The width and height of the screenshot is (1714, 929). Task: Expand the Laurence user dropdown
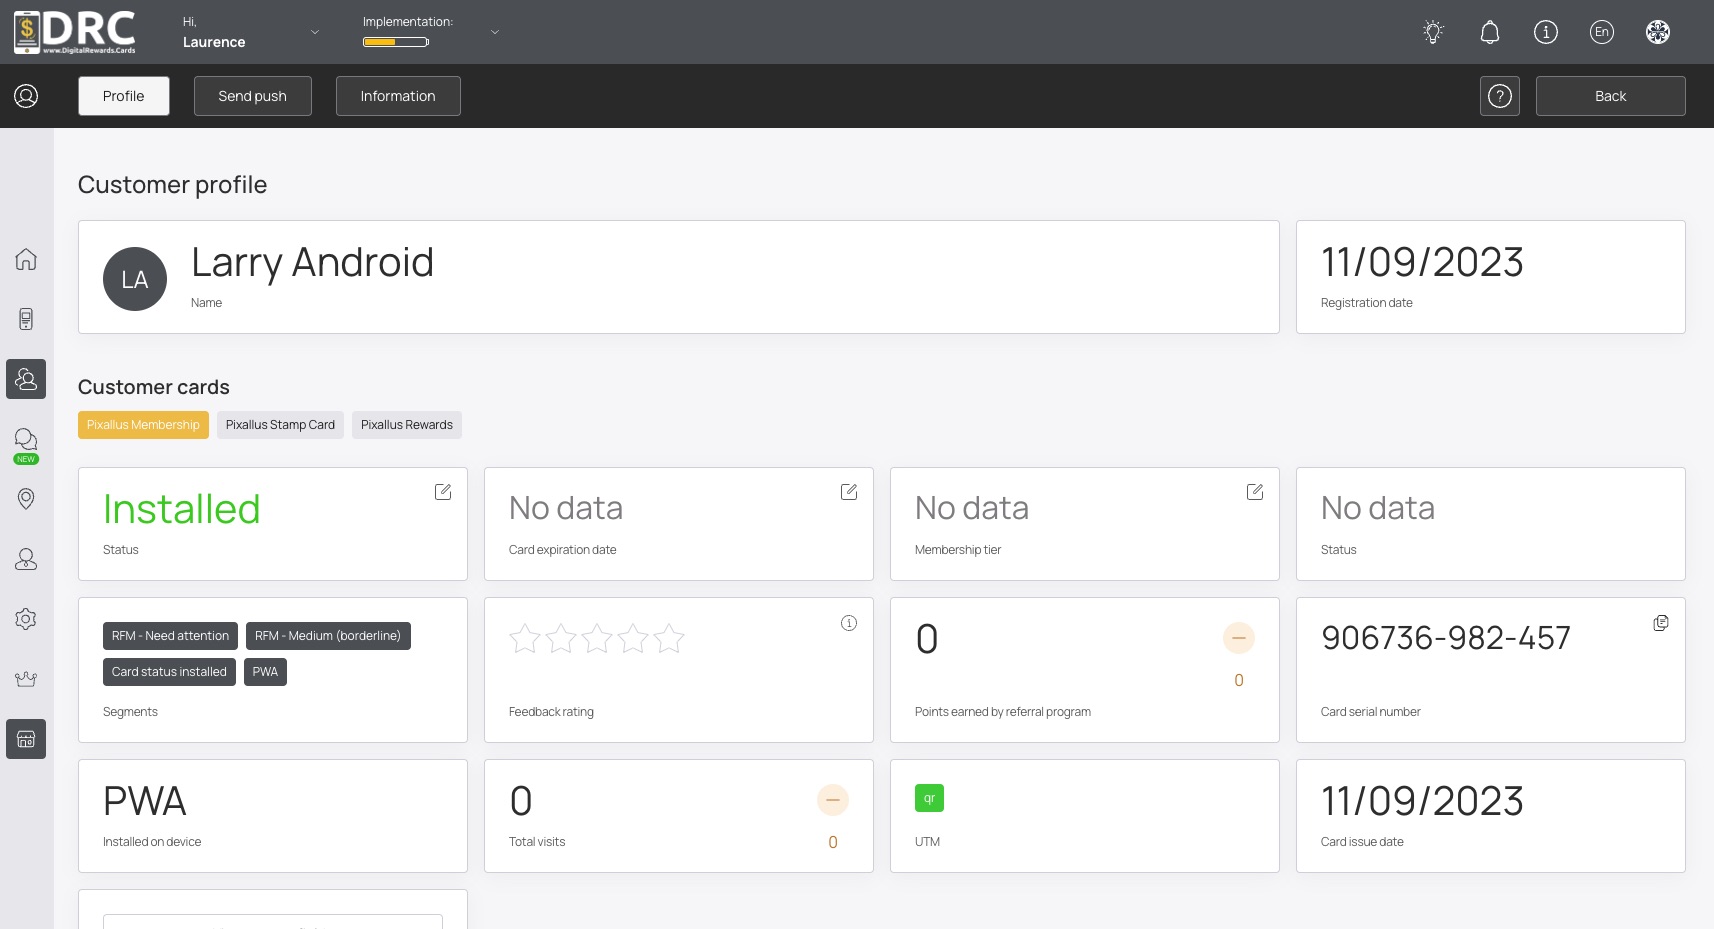click(x=314, y=32)
